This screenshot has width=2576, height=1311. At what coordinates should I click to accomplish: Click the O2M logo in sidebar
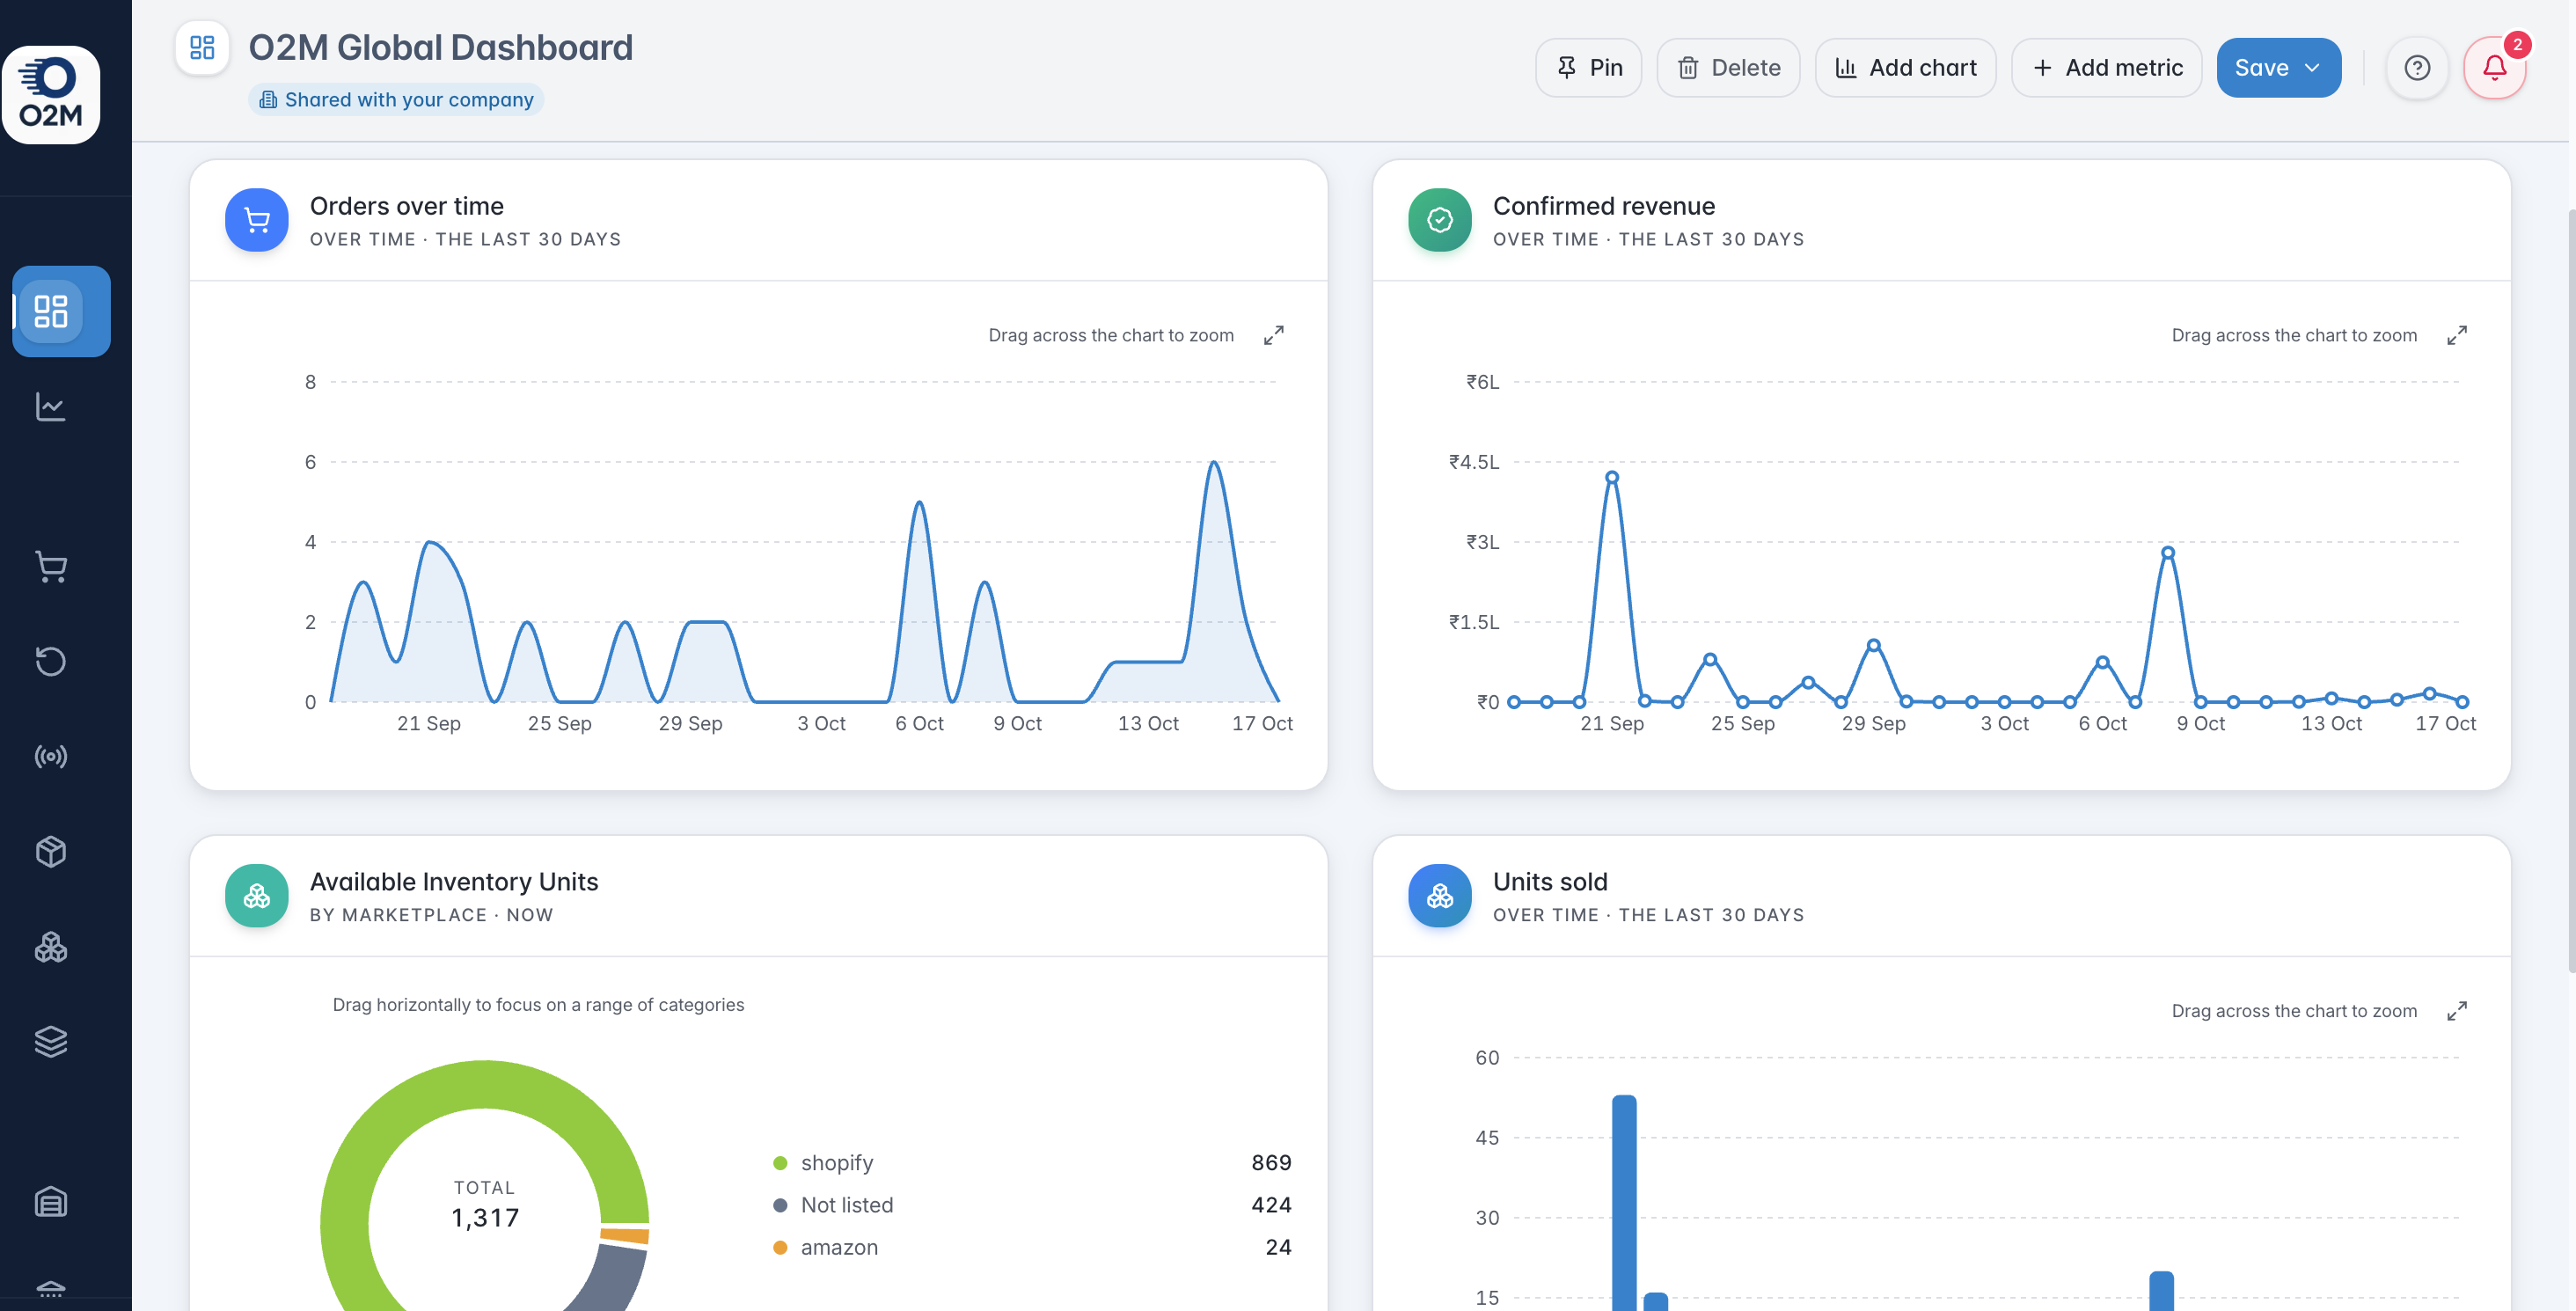pyautogui.click(x=51, y=95)
